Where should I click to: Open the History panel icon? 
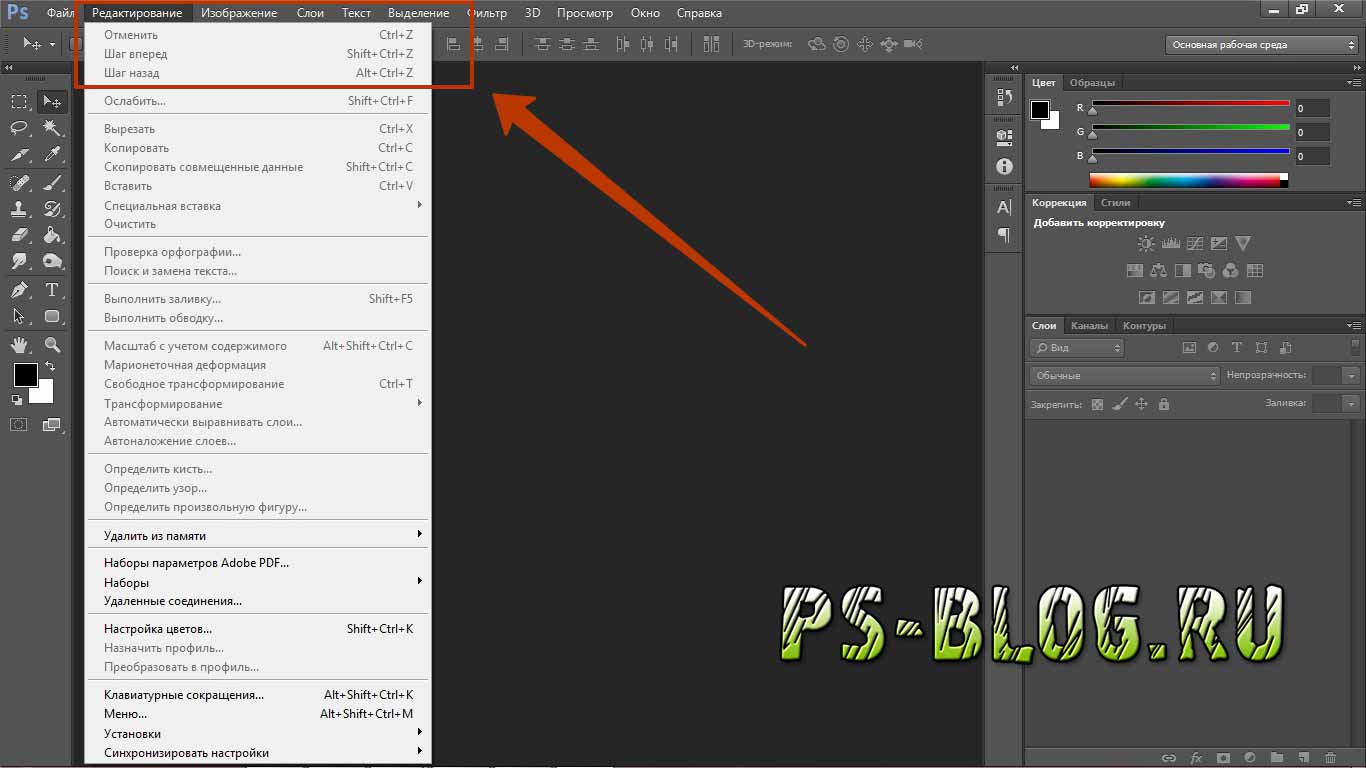click(x=1004, y=97)
